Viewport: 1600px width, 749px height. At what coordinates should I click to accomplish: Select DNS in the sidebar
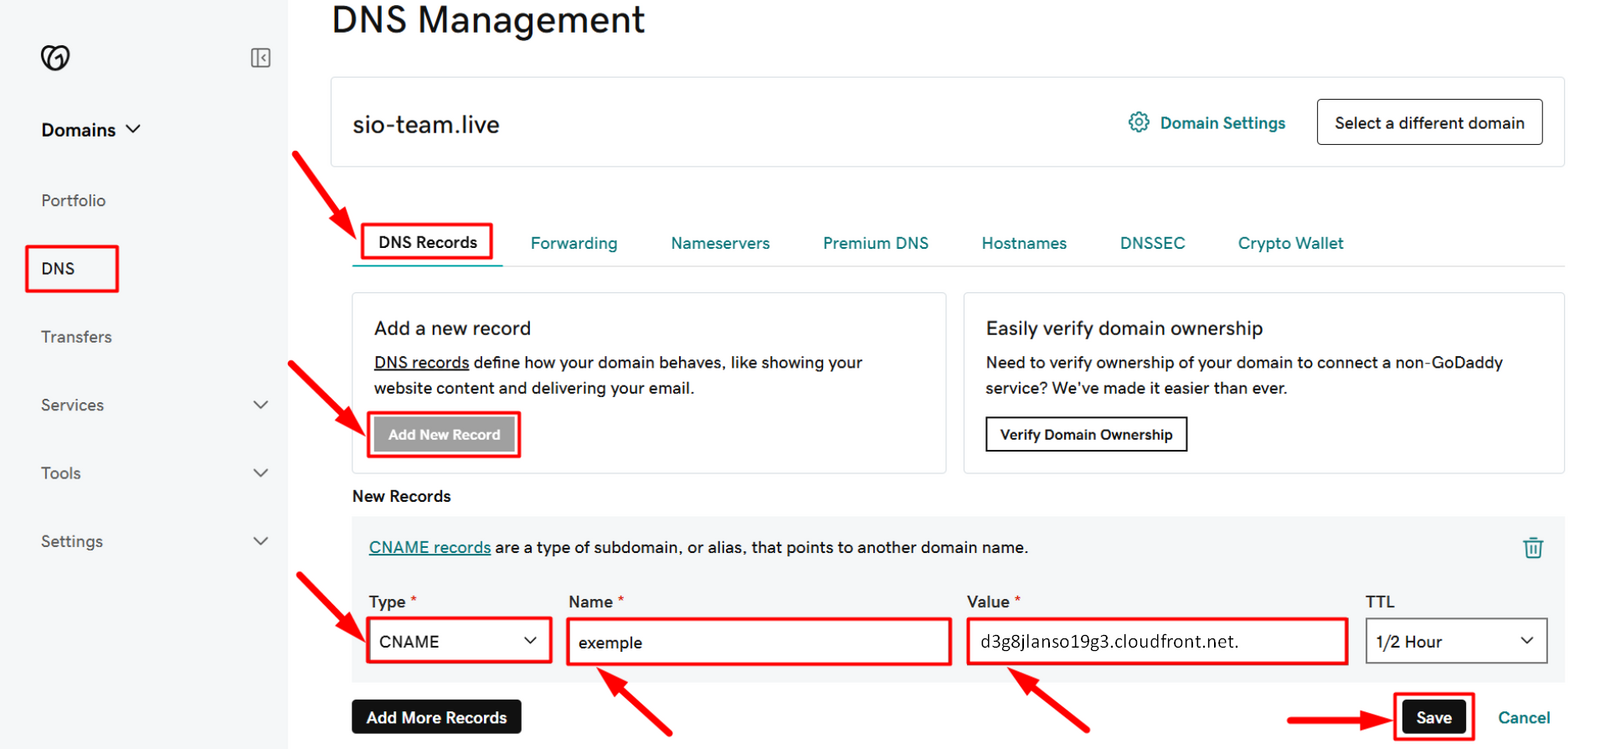coord(58,268)
